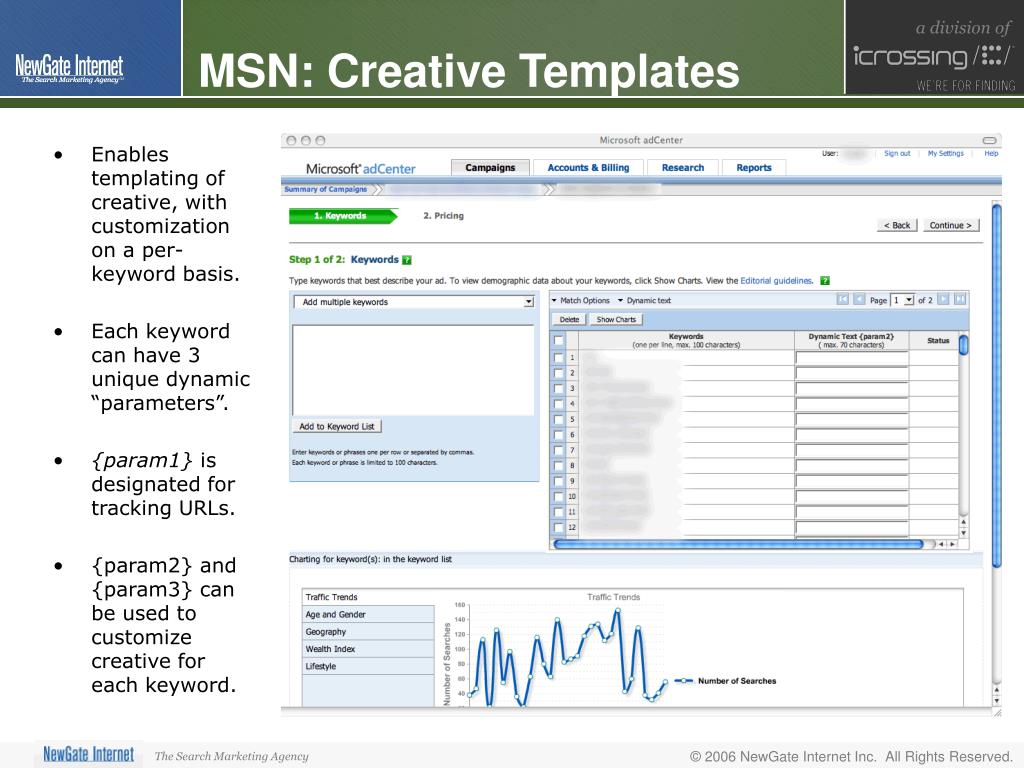Viewport: 1024px width, 768px height.
Task: Select Wealth Index chart category
Action: 368,649
